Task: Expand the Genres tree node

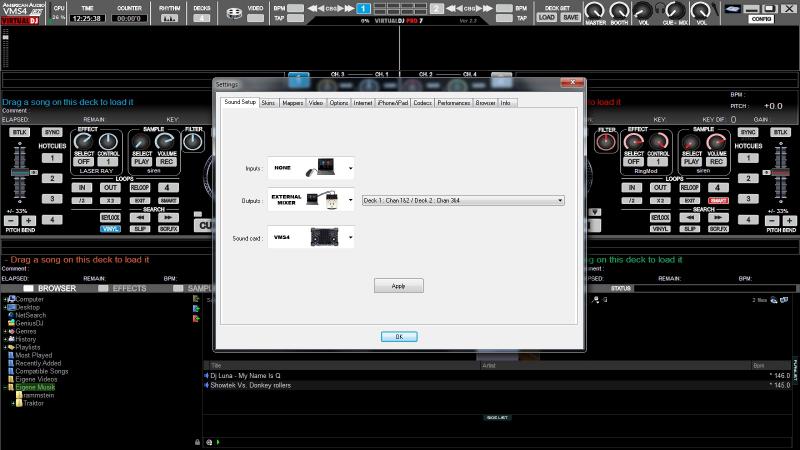Action: pyautogui.click(x=5, y=331)
